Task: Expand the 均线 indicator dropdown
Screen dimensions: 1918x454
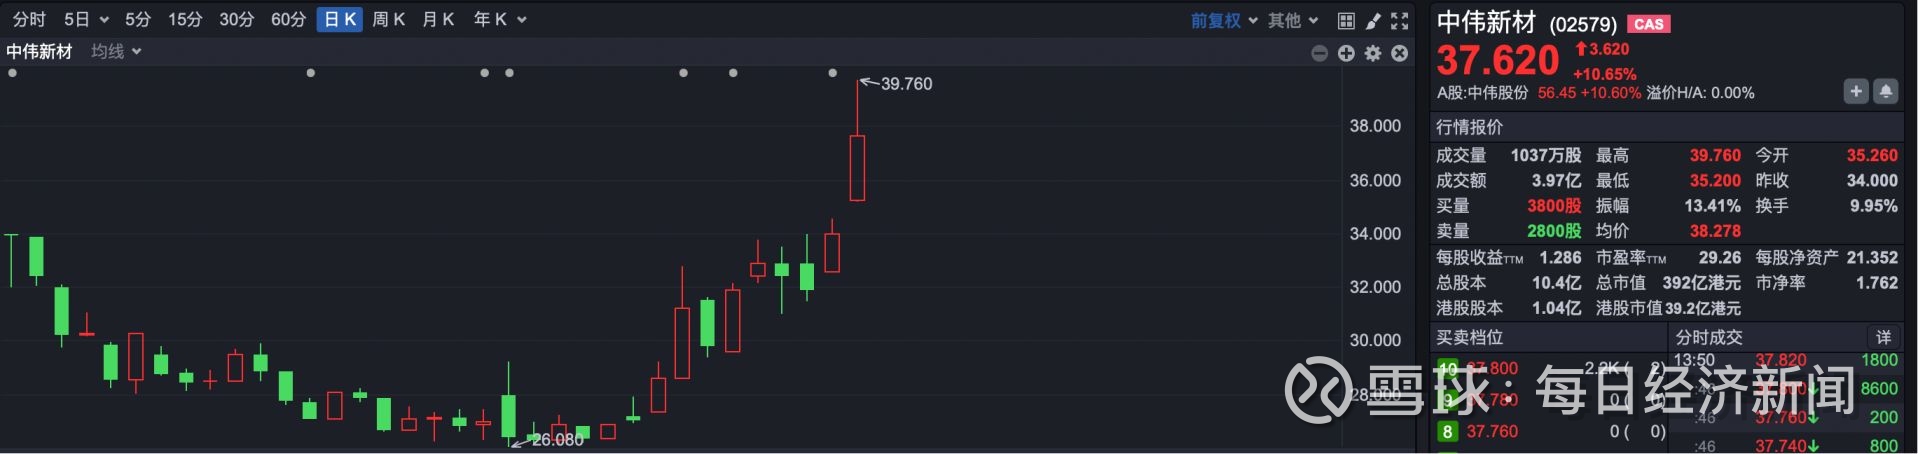Action: click(116, 51)
